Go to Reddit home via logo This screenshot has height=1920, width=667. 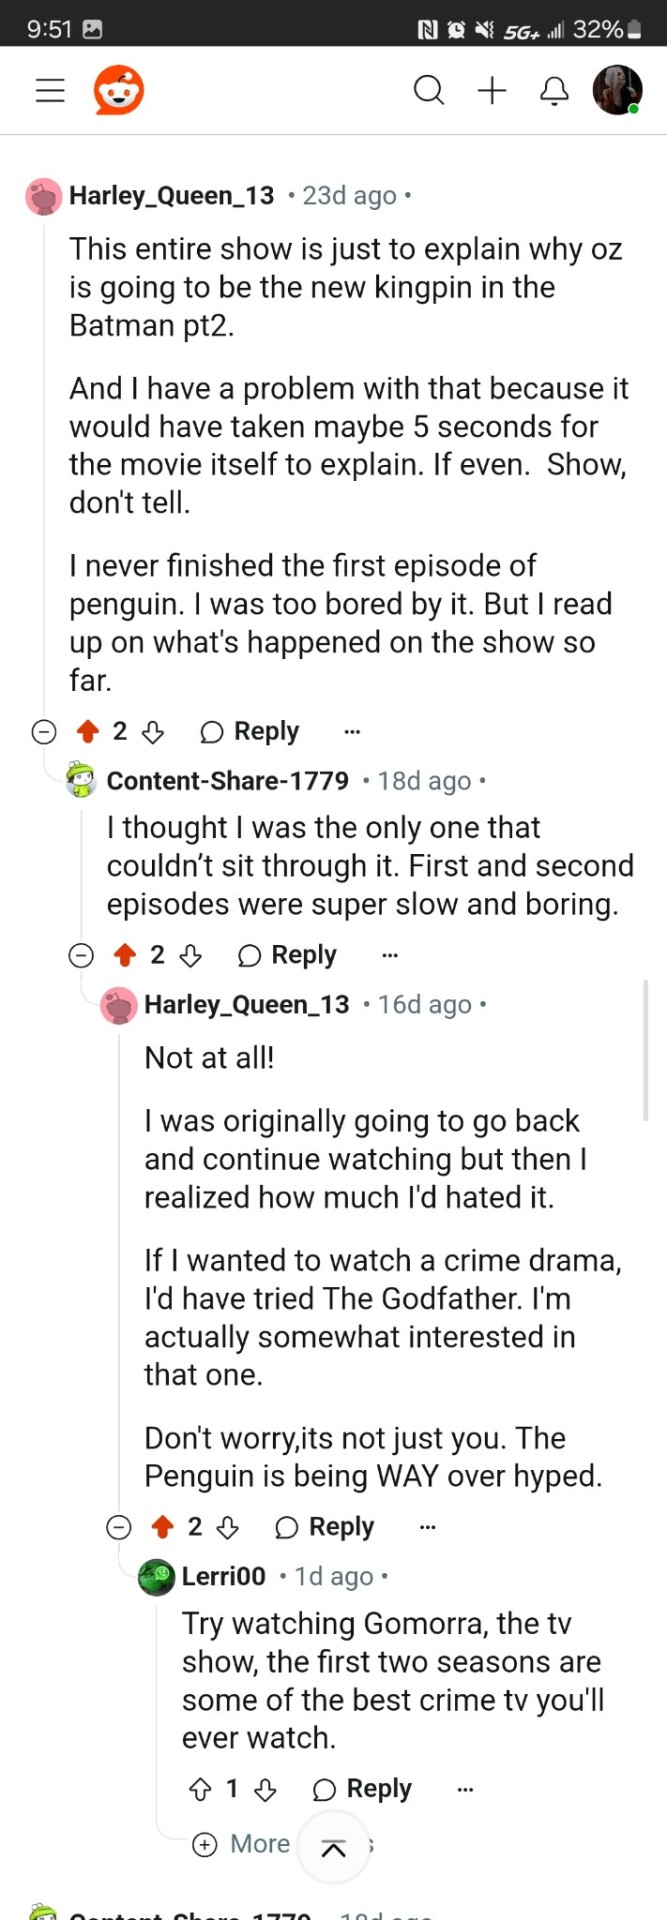[x=119, y=91]
